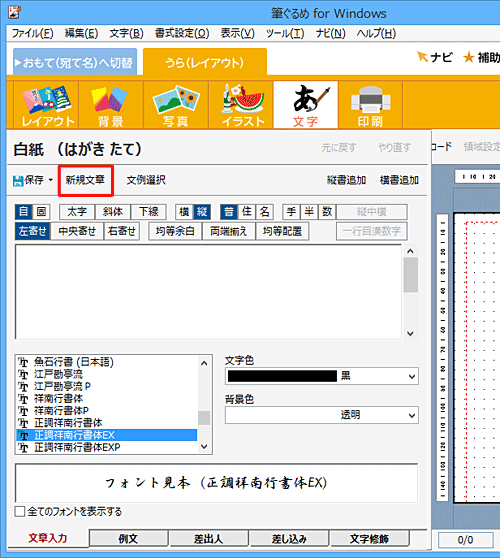Click font list scroll down arrow

pos(204,446)
